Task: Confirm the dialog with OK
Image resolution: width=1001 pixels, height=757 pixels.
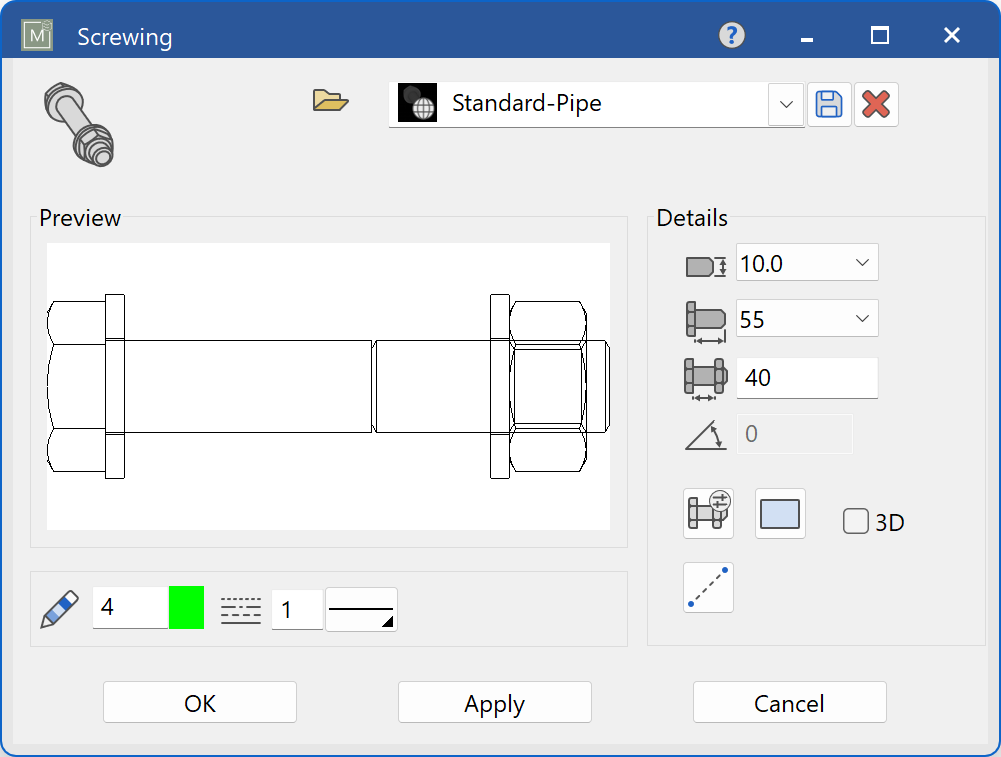Action: 199,702
